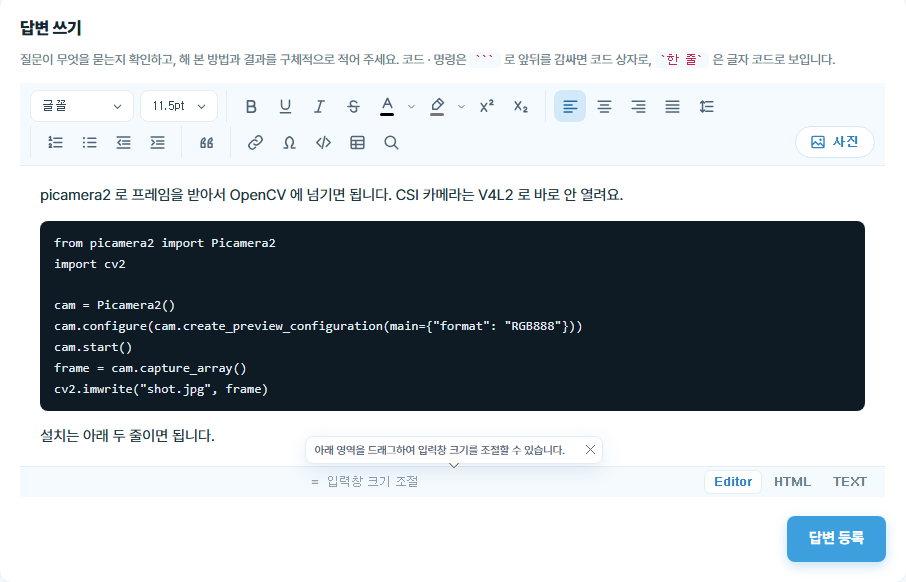Place cursor in the picamera2 intro sentence

pos(331,195)
